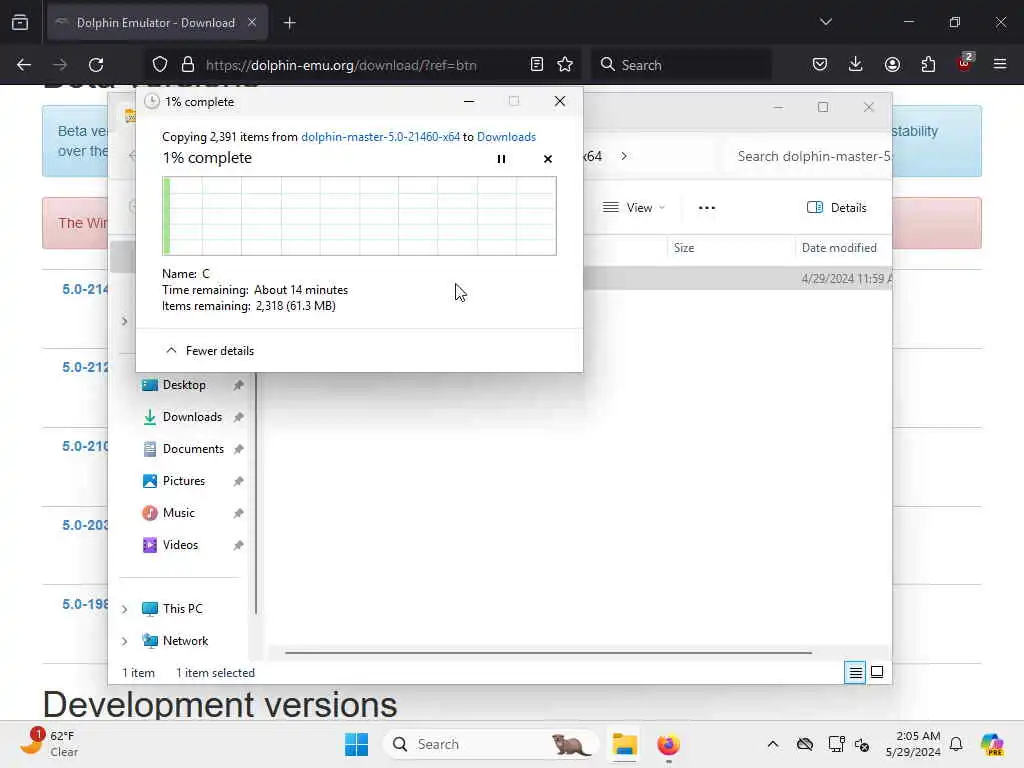Unpin Documents using its pin icon
This screenshot has height=768, width=1024.
[238, 449]
